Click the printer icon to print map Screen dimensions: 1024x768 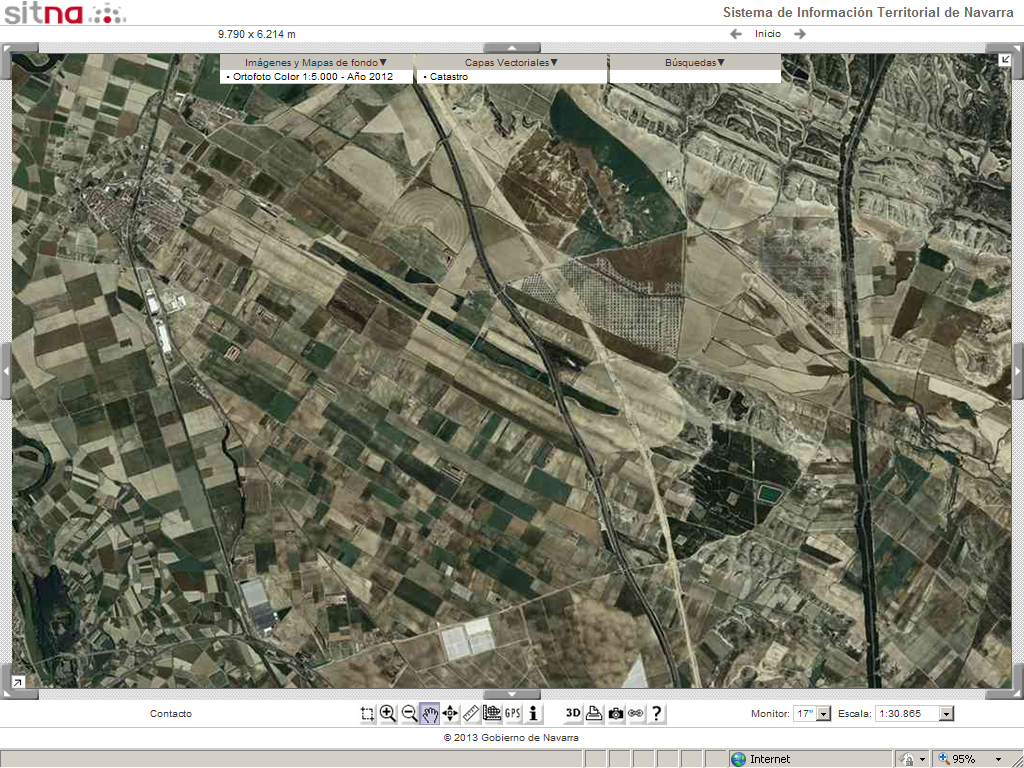[x=594, y=713]
